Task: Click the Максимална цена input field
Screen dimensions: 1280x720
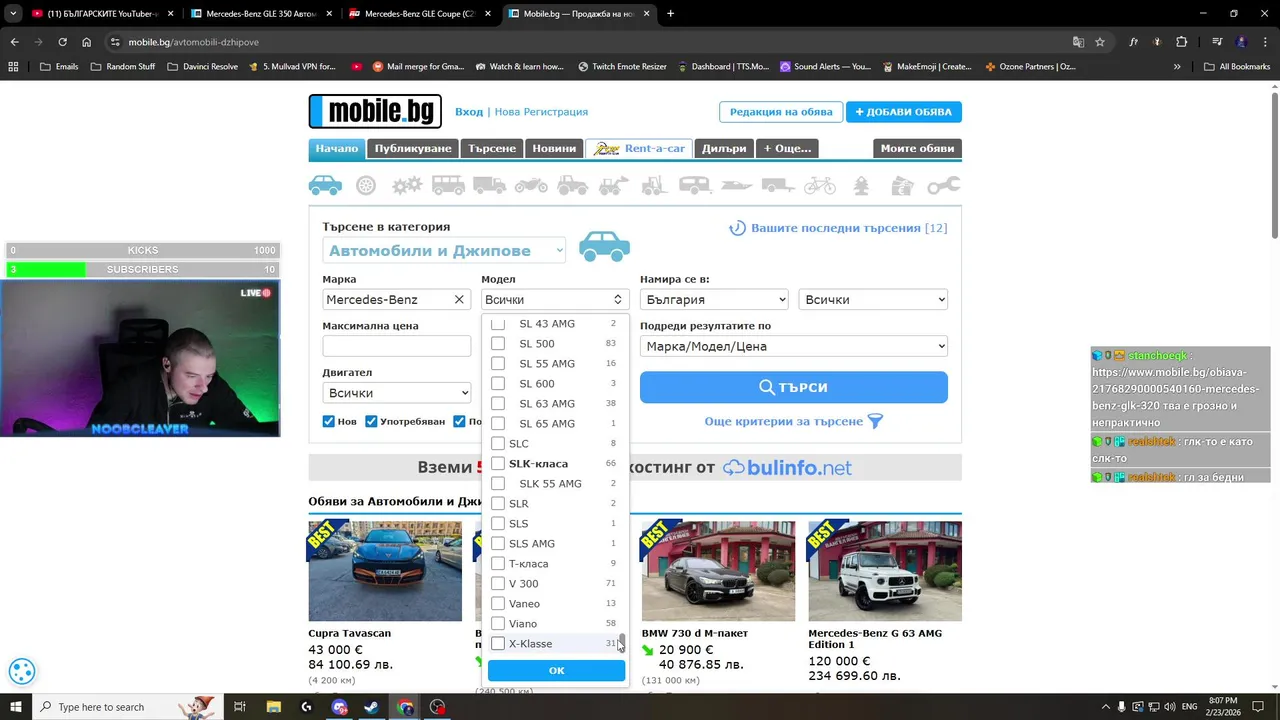Action: (x=396, y=346)
